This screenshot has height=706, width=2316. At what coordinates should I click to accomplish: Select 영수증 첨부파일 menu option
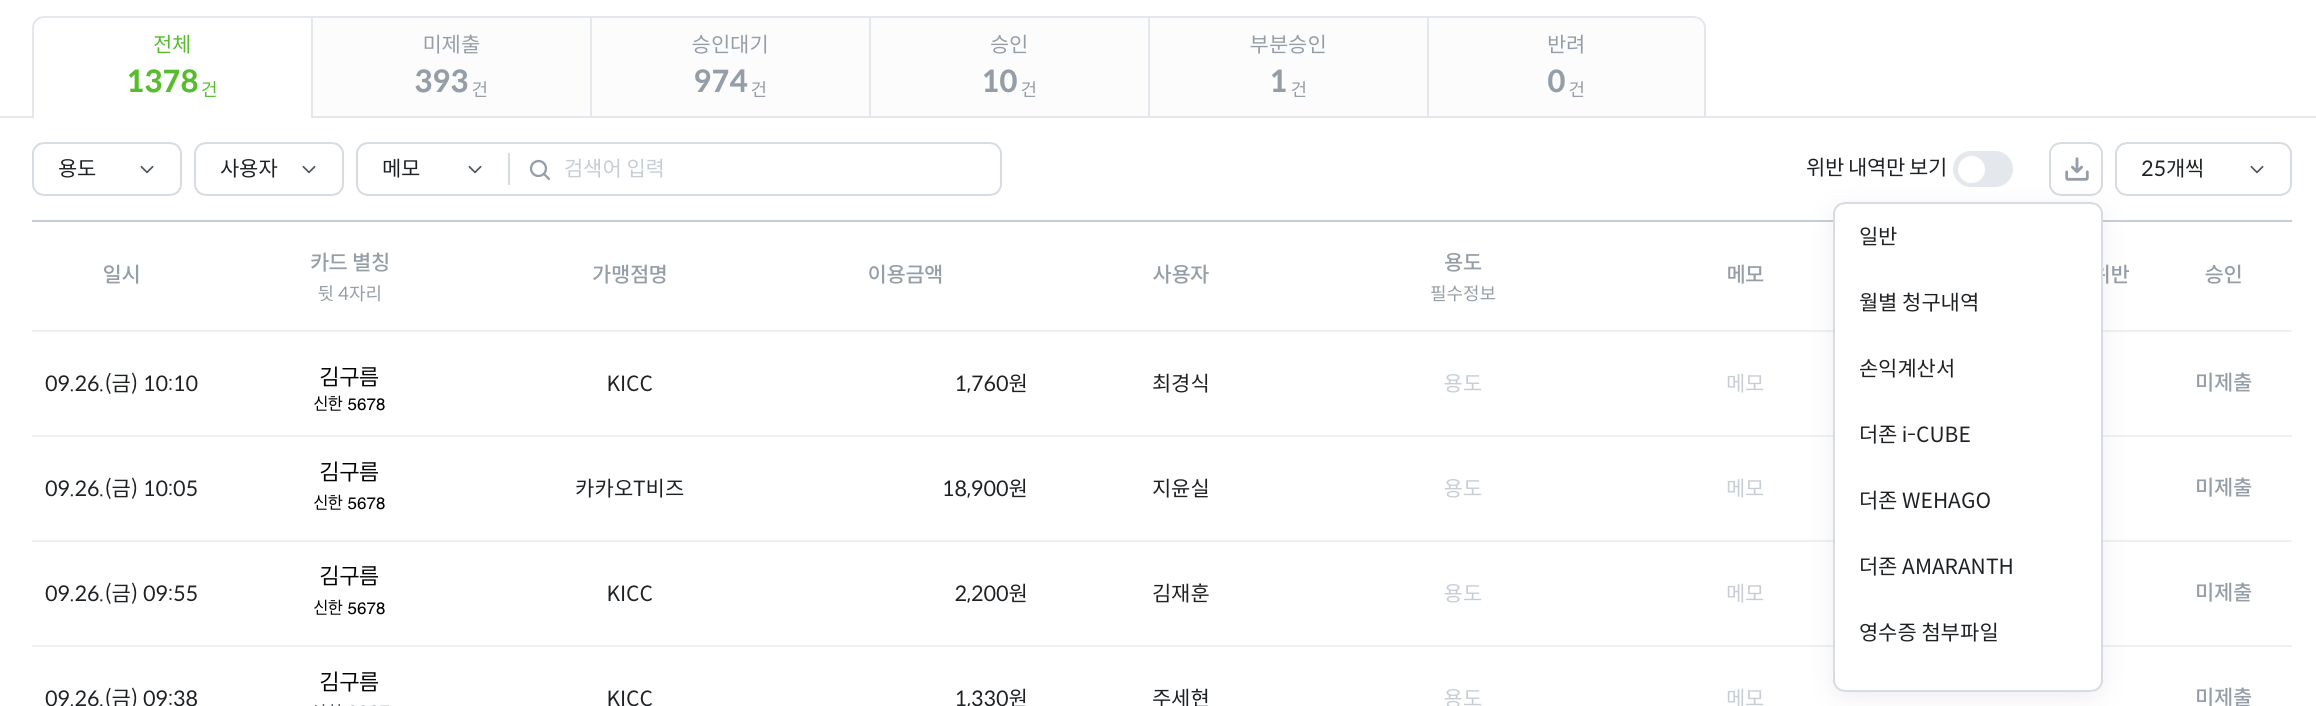1928,632
